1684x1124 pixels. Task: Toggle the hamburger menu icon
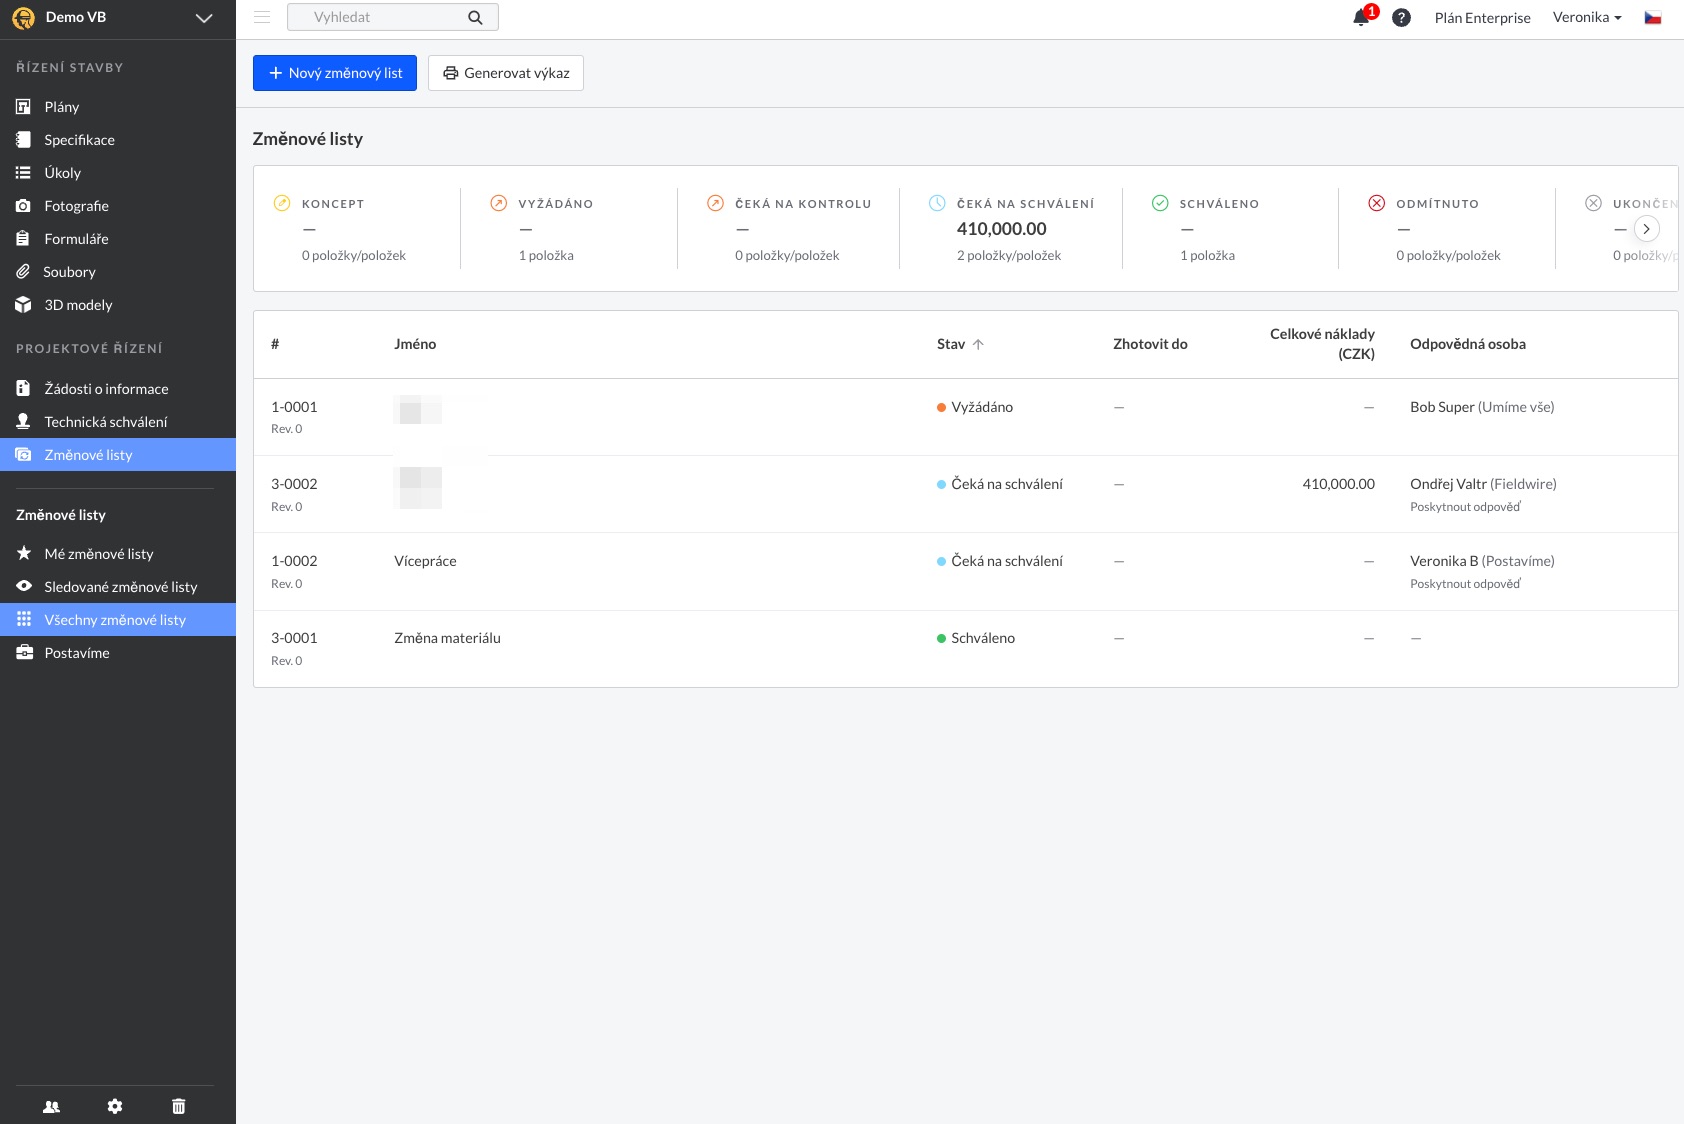[262, 17]
